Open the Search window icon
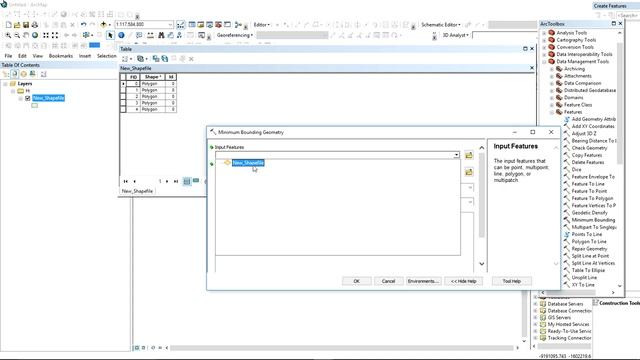 click(x=210, y=25)
